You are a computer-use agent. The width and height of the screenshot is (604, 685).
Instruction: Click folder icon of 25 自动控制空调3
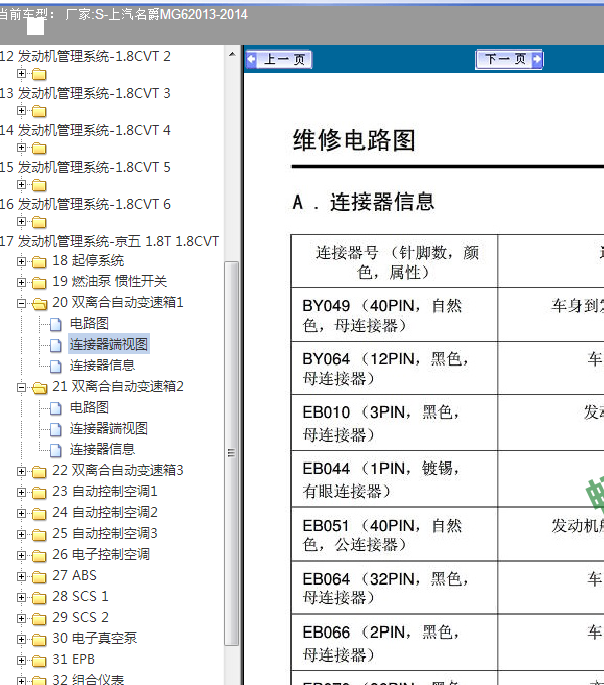(x=39, y=535)
